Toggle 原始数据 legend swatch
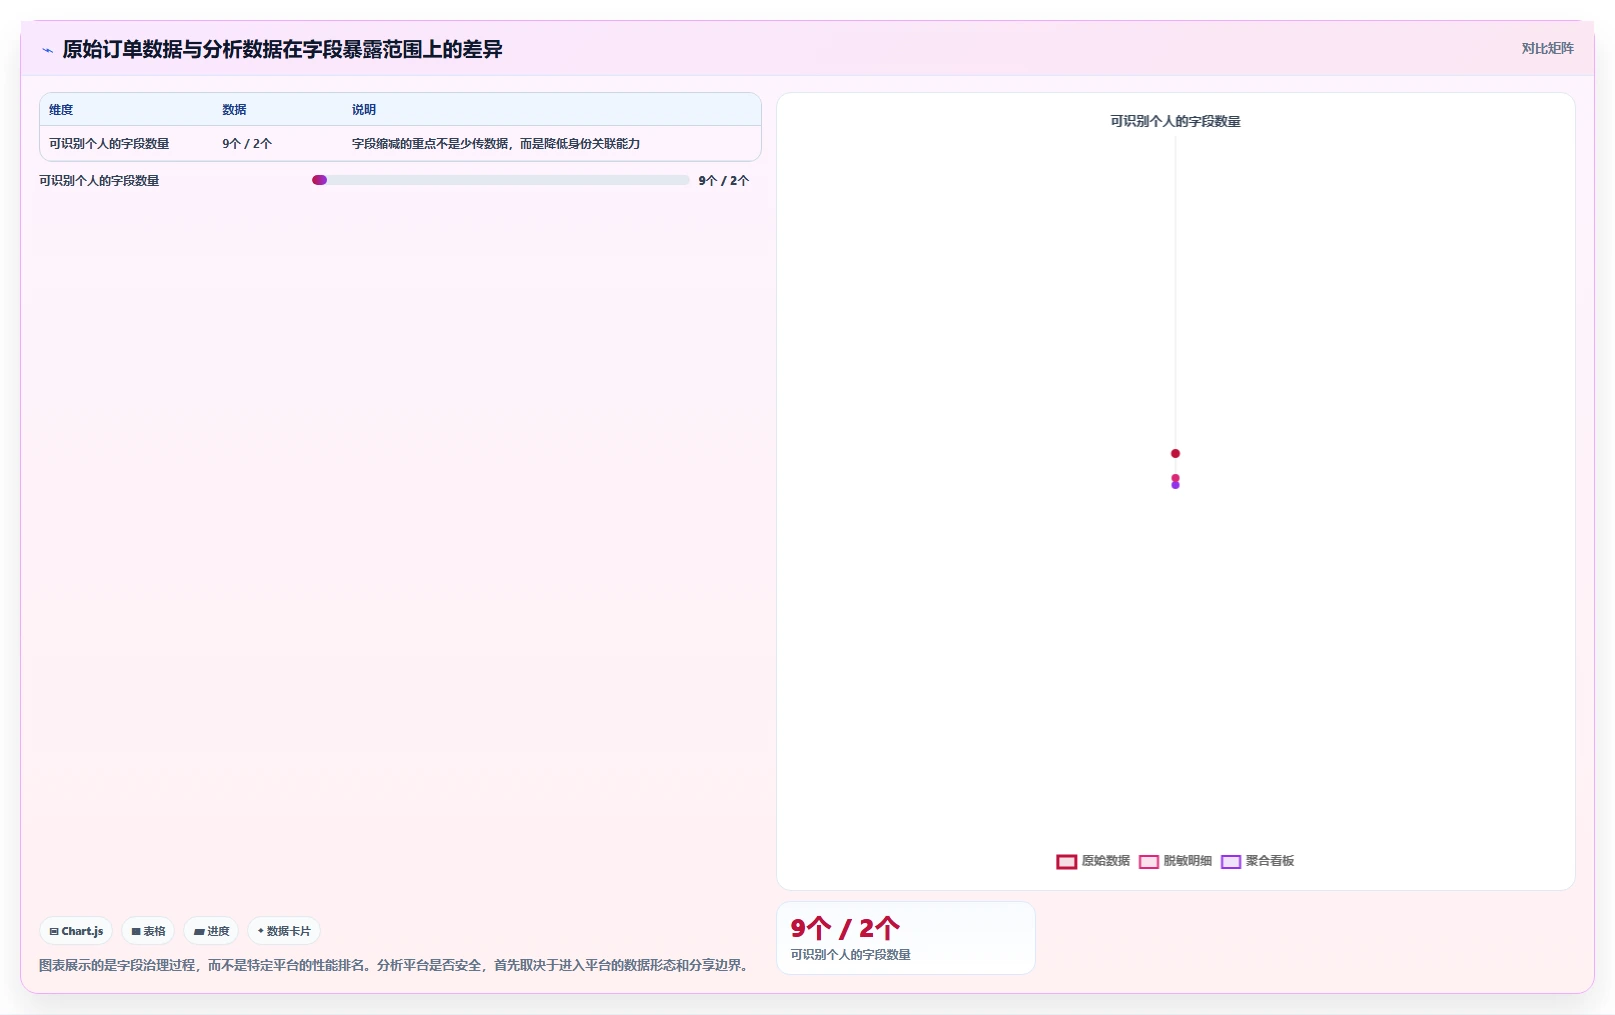Viewport: 1615px width, 1015px height. (x=1066, y=861)
